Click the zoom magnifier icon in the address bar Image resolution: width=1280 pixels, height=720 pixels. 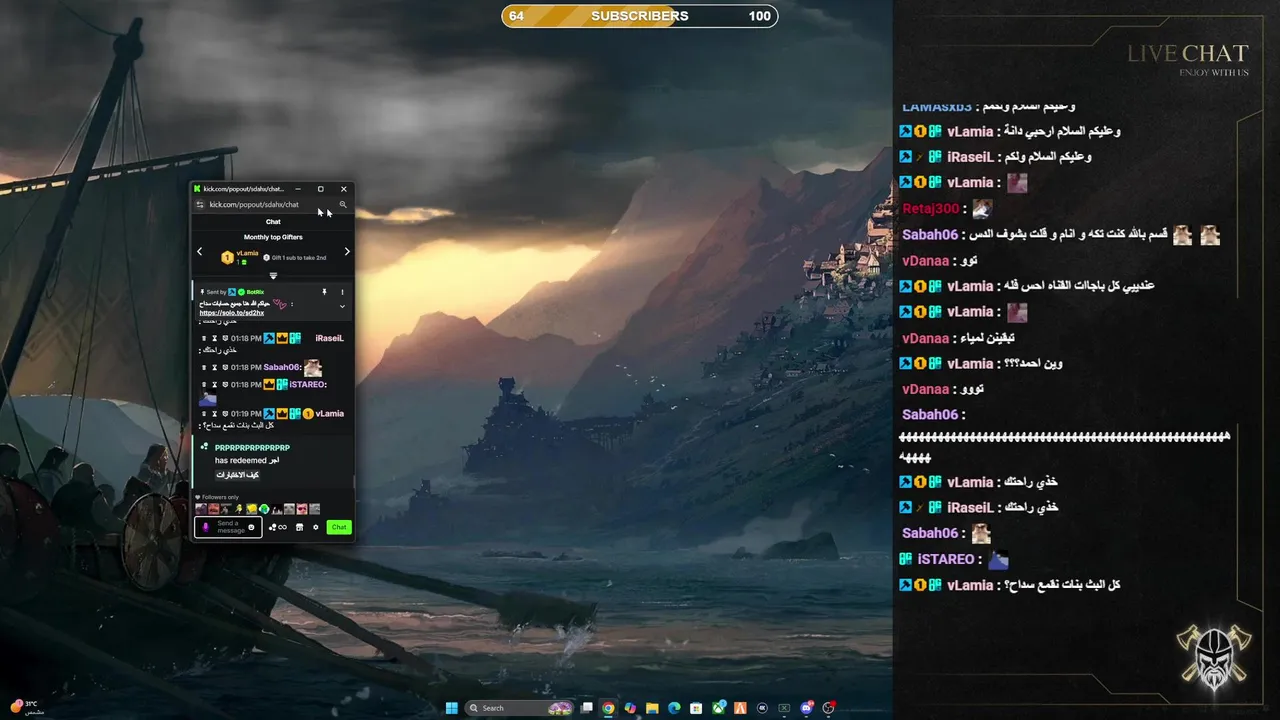coord(343,205)
